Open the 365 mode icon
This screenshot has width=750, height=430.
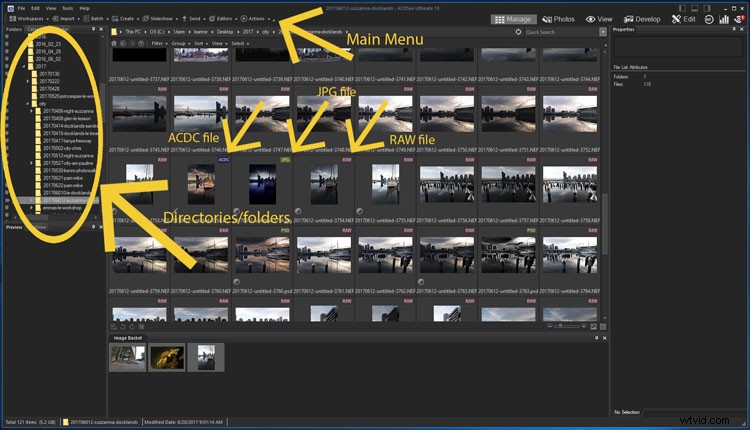click(x=709, y=19)
